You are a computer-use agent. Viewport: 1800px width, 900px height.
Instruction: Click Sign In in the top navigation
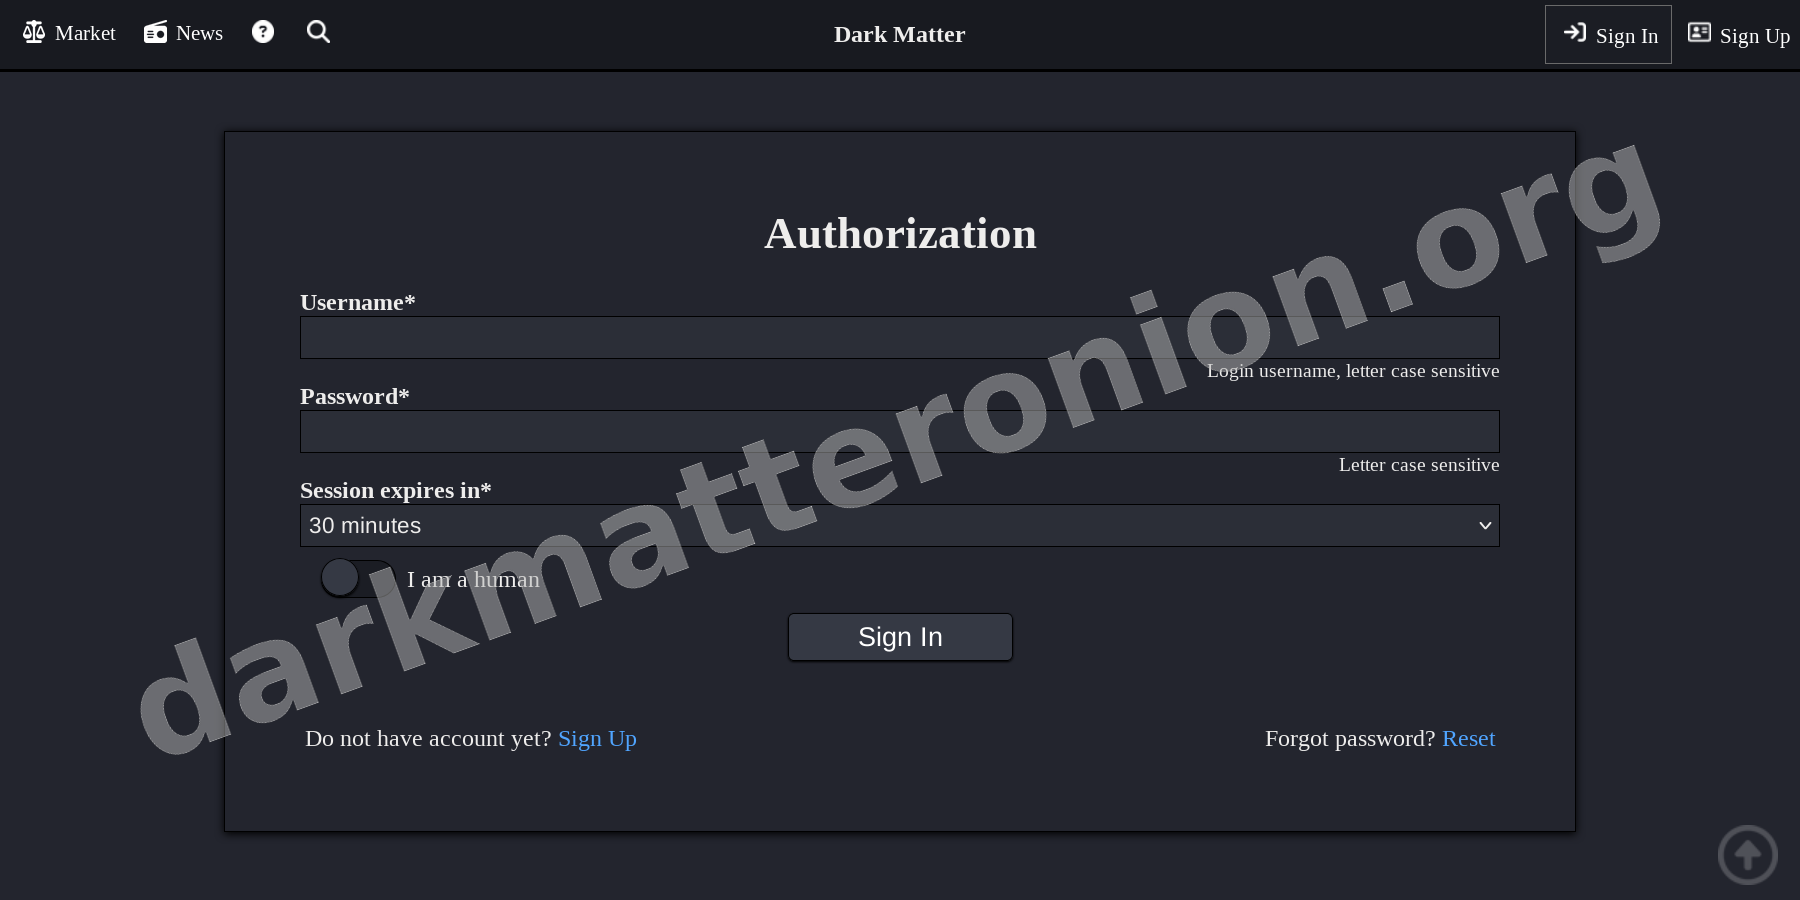1627,35
